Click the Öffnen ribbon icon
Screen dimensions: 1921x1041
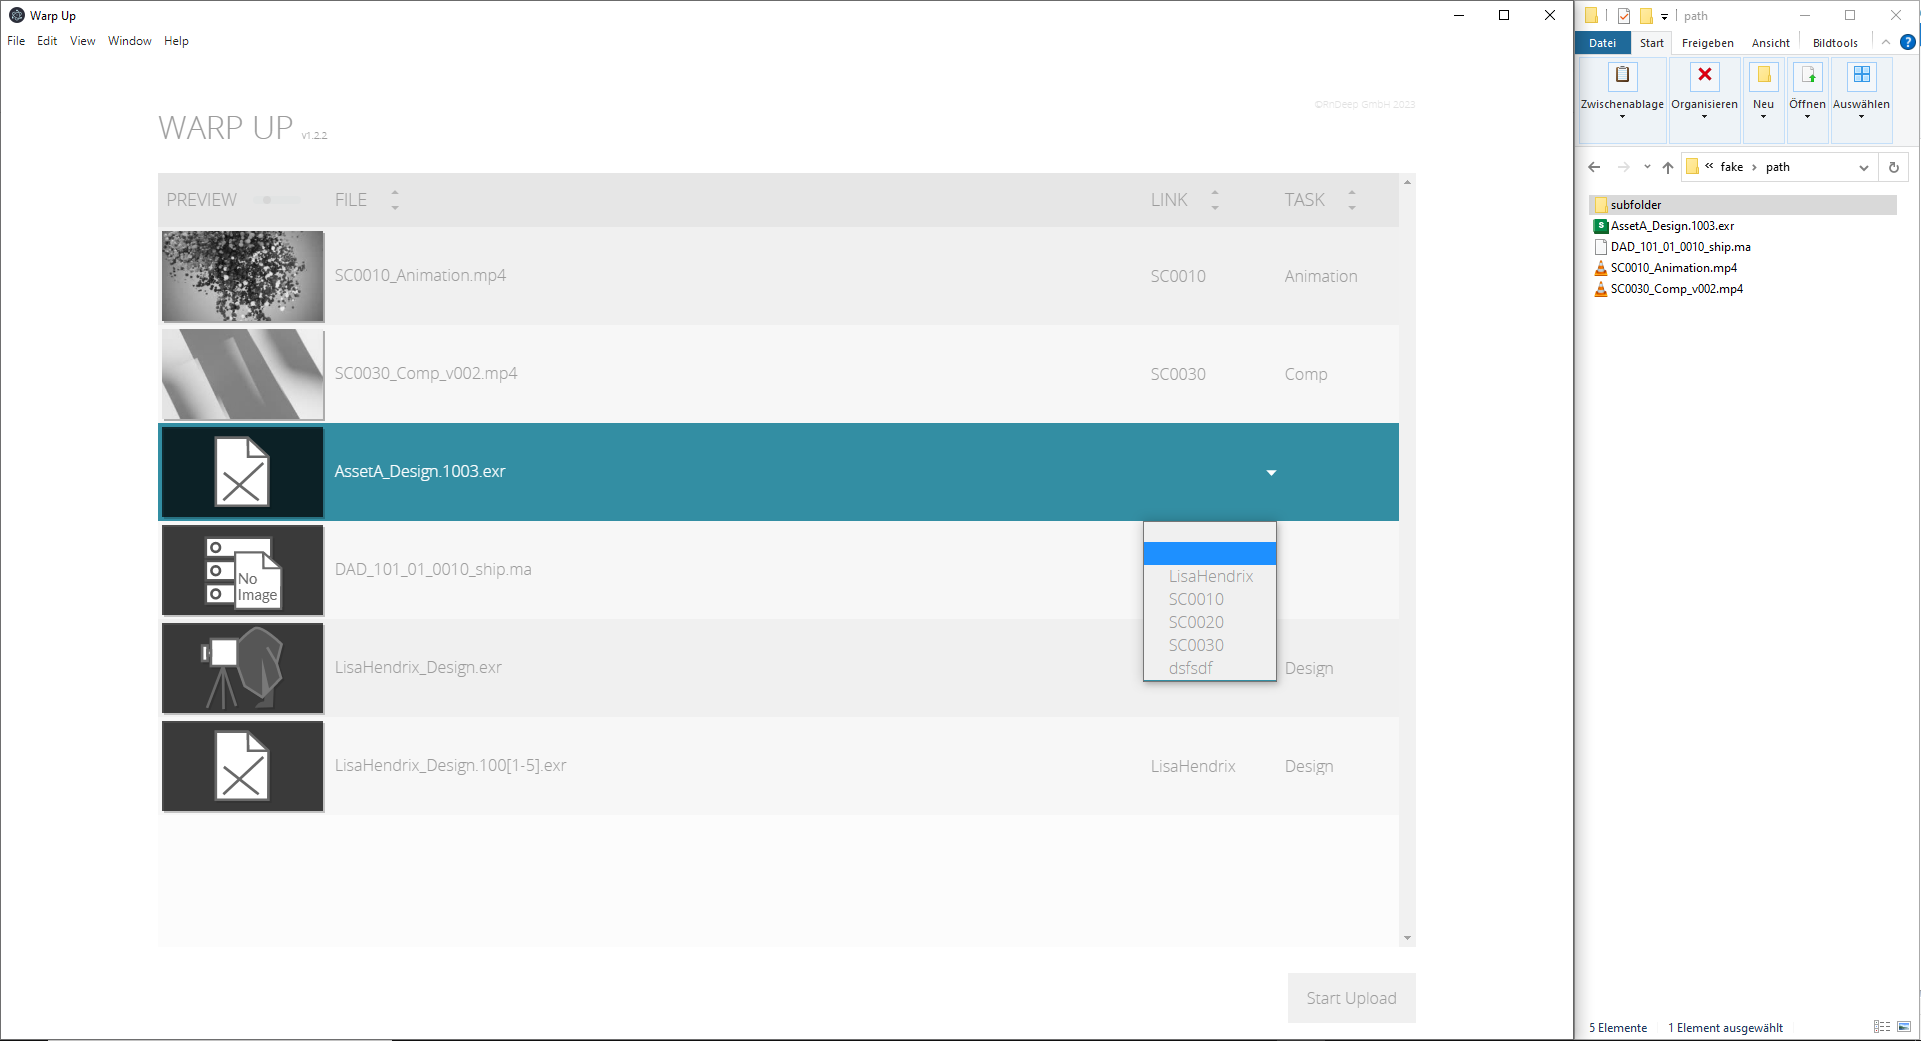tap(1807, 76)
